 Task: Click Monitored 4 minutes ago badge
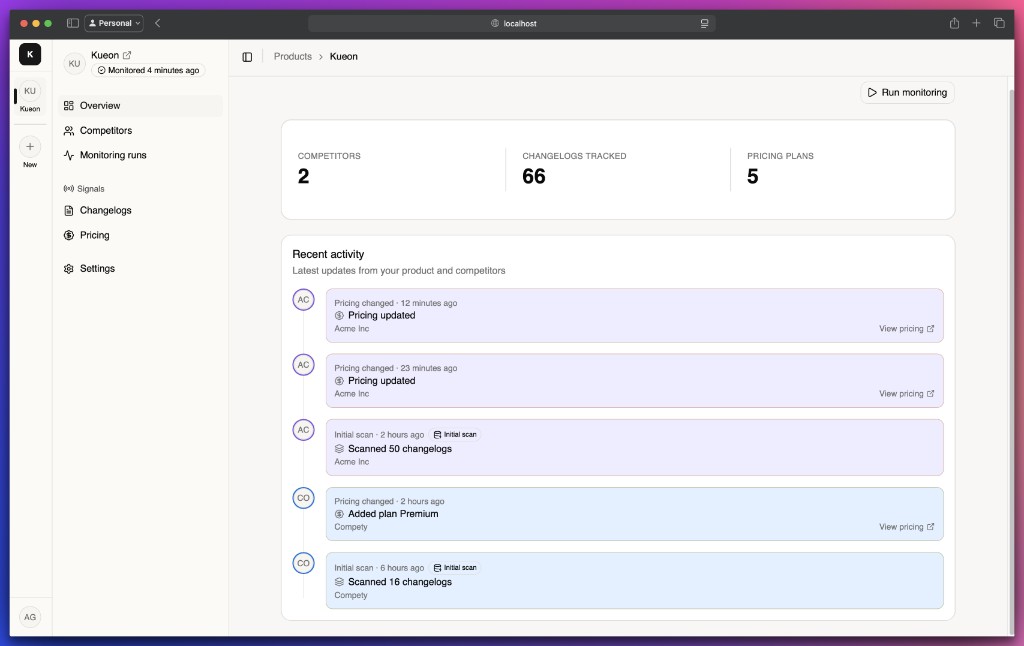point(148,71)
